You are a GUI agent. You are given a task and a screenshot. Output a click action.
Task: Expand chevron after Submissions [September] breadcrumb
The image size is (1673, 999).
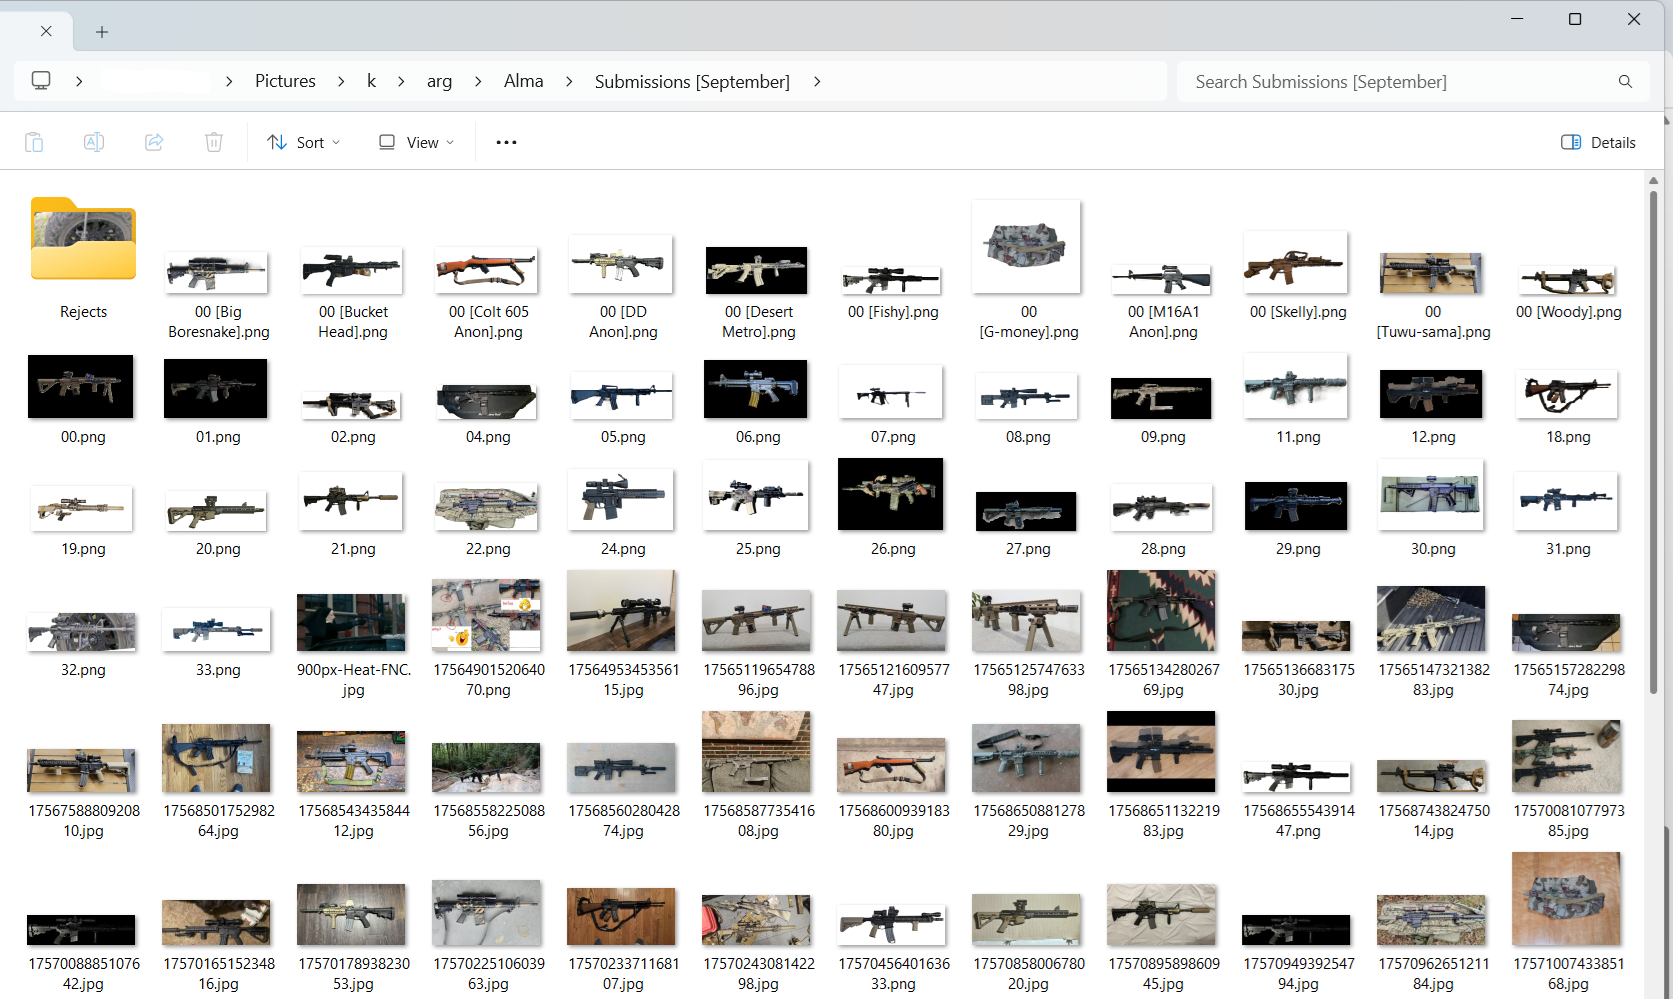pyautogui.click(x=817, y=81)
